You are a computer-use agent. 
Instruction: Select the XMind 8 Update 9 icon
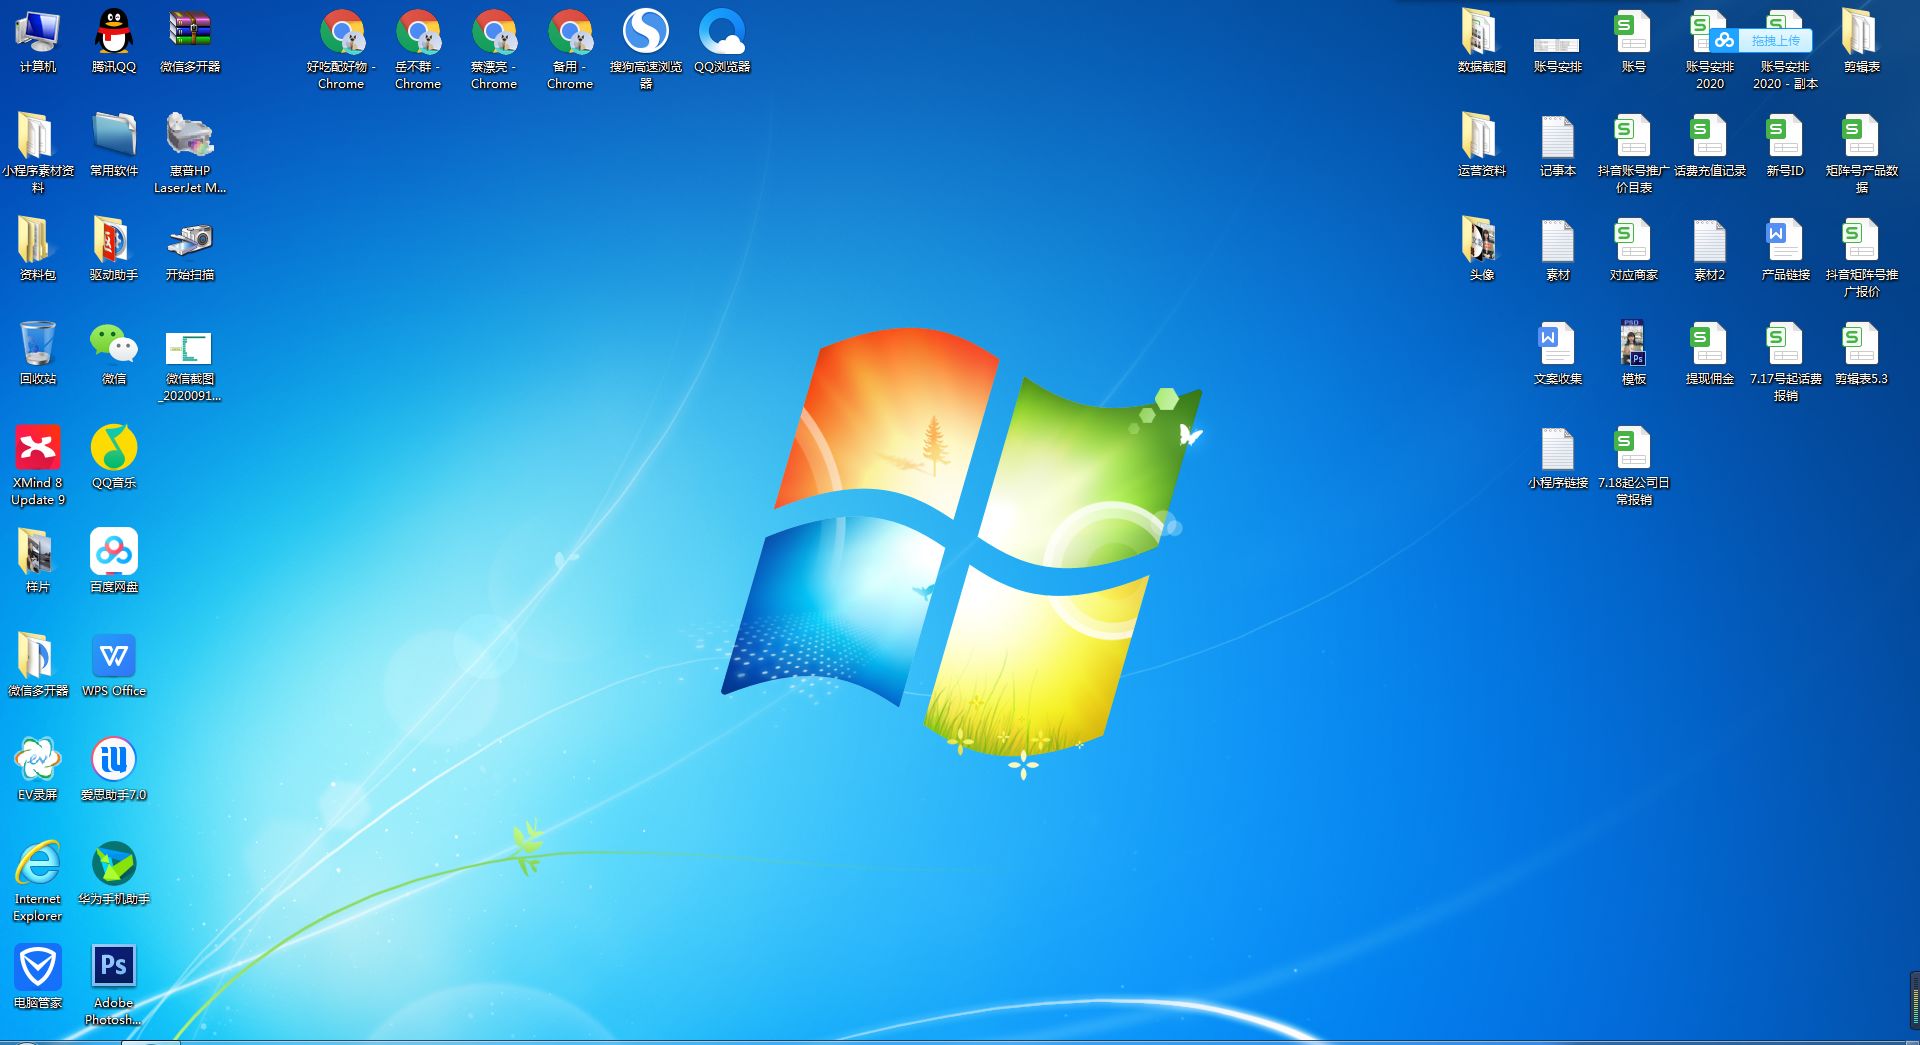coord(38,449)
